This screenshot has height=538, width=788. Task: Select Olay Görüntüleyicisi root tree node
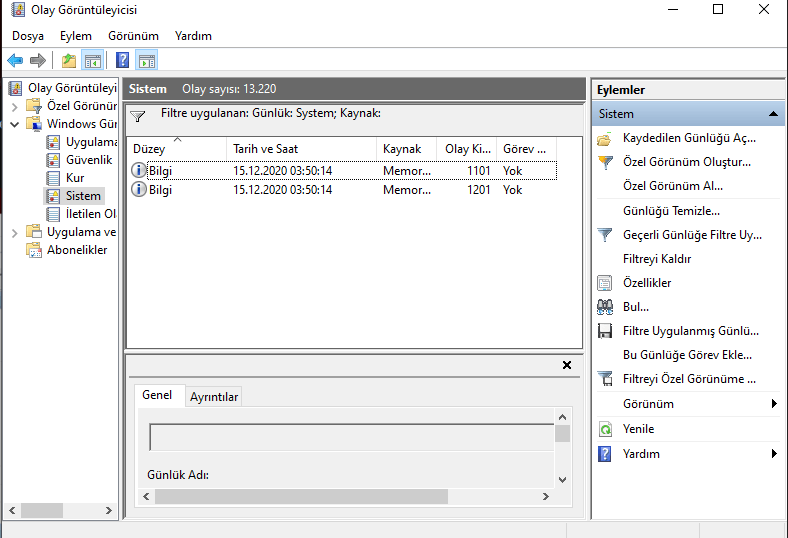coord(72,88)
